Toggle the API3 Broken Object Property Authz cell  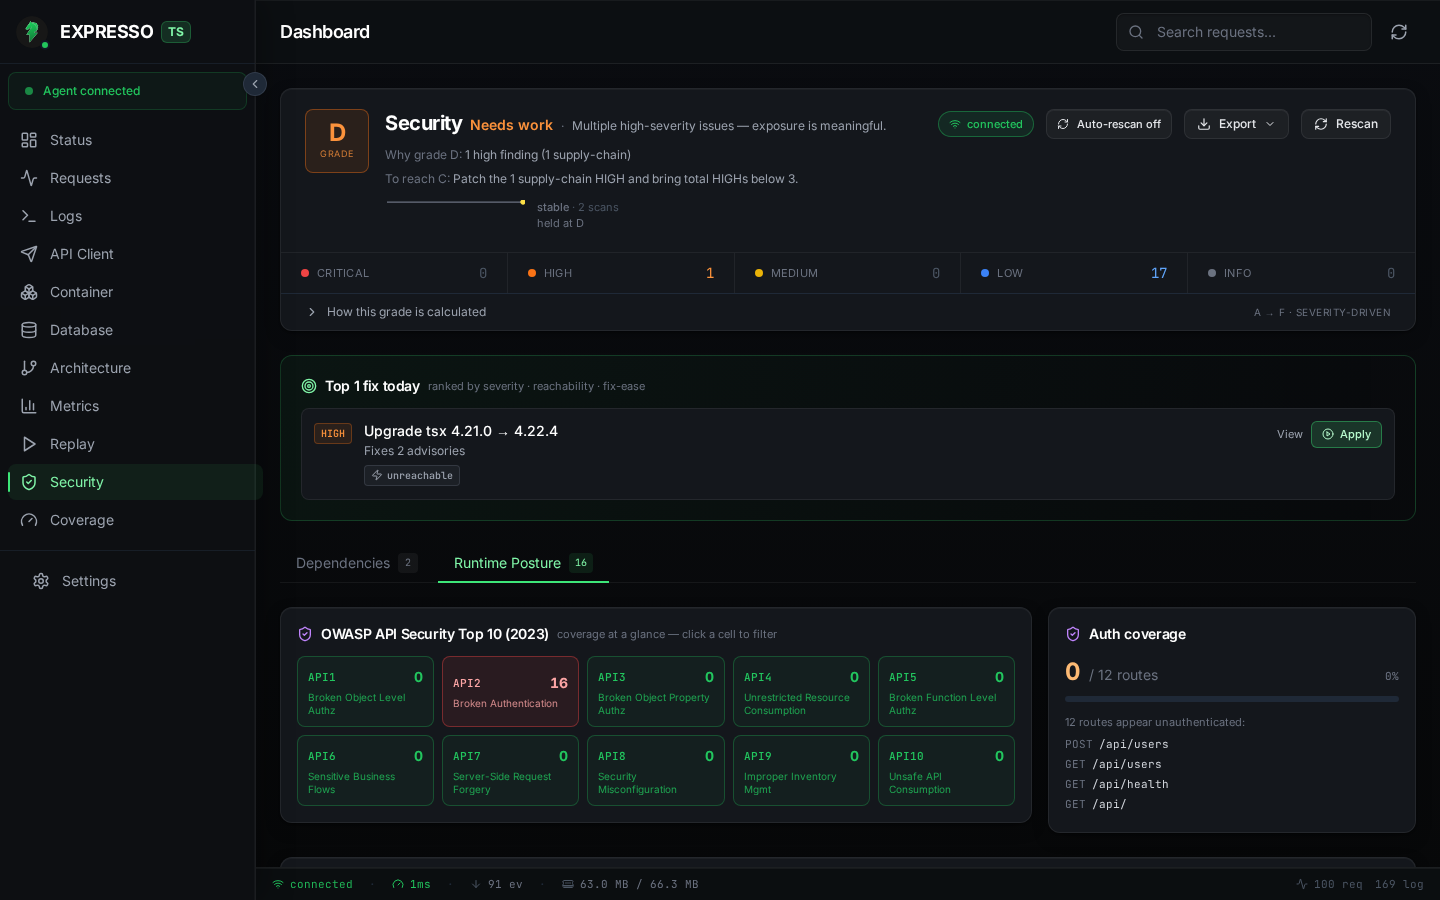point(656,691)
